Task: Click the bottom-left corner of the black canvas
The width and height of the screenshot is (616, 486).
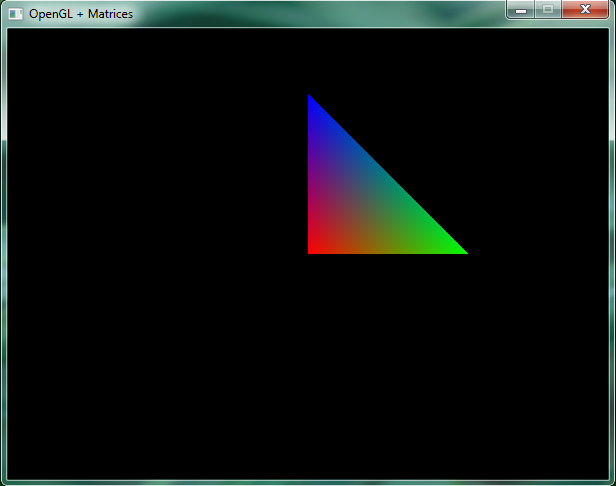Action: pos(12,476)
